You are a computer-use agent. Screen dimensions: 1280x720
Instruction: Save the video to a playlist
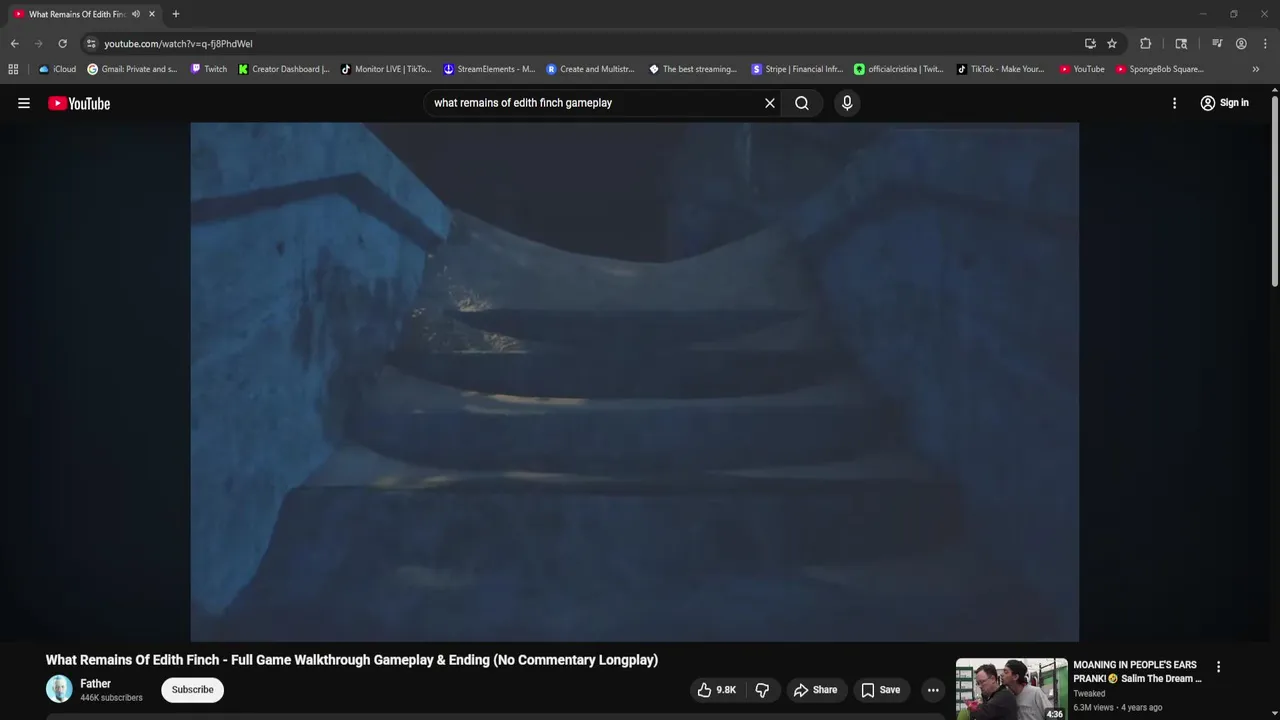[x=881, y=690]
